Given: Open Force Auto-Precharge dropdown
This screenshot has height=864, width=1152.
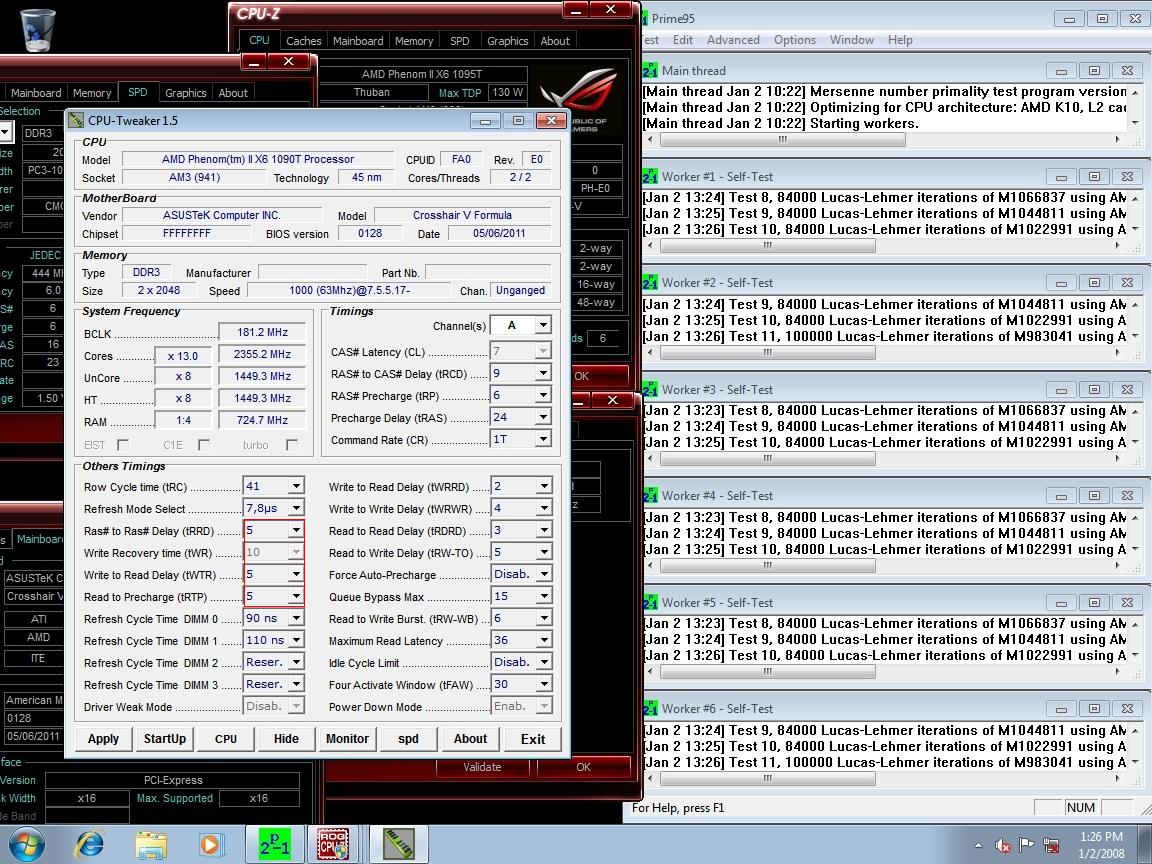Looking at the screenshot, I should [x=544, y=575].
